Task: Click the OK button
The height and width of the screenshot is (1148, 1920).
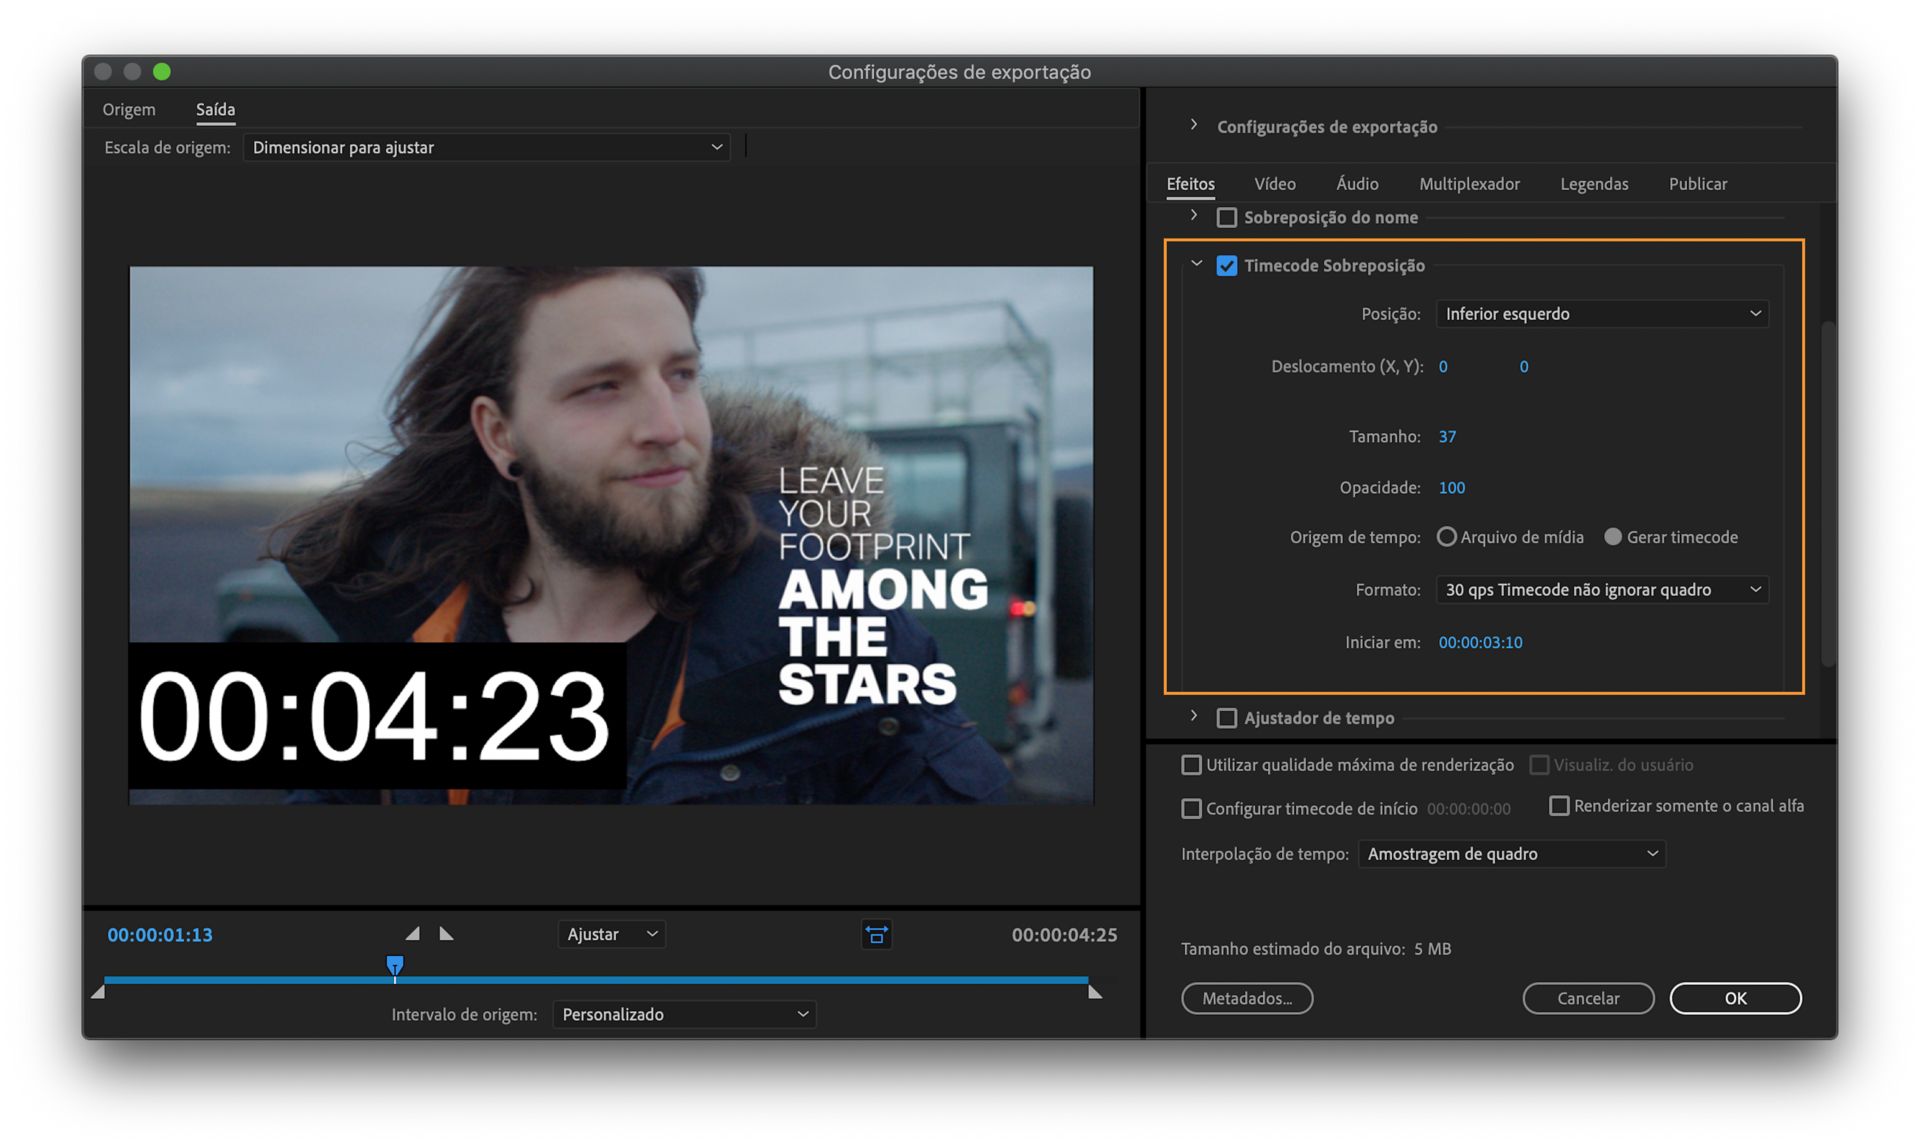Action: pyautogui.click(x=1736, y=997)
